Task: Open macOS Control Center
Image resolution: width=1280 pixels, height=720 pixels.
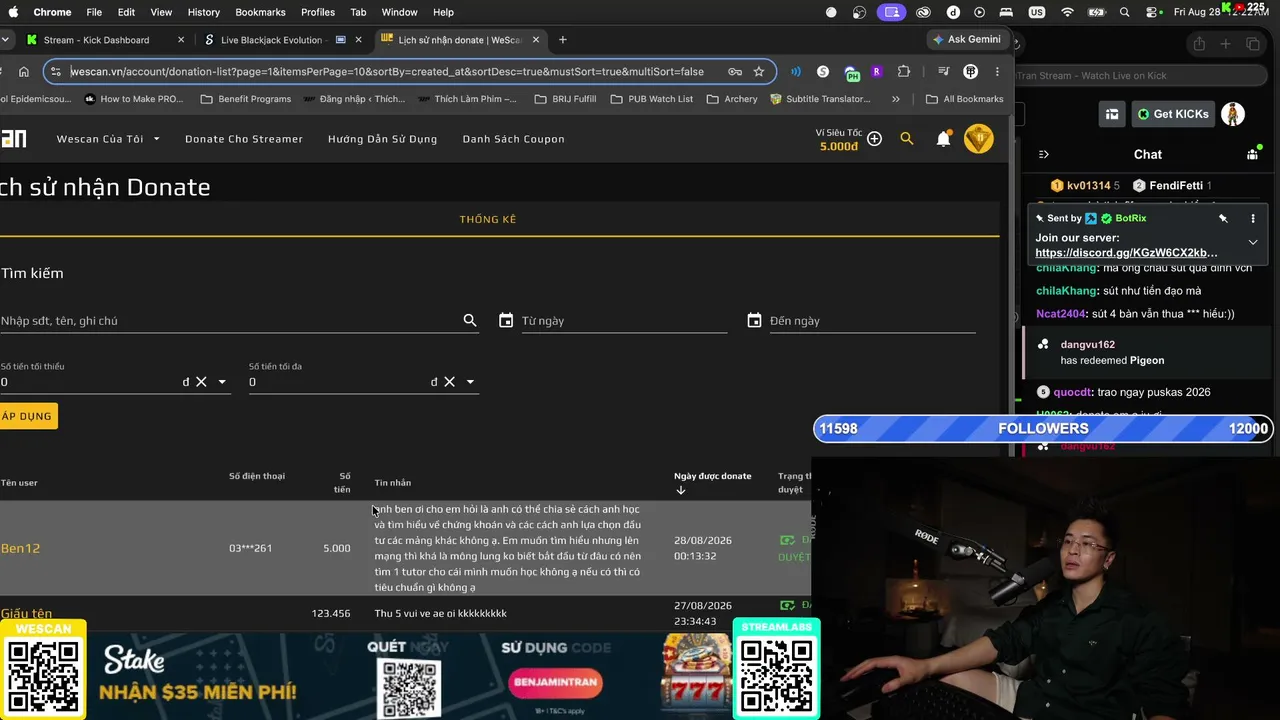Action: click(x=1154, y=12)
